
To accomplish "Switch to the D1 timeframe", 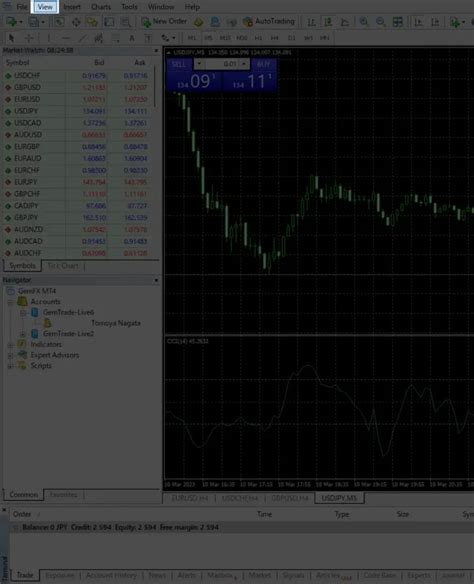I will [x=292, y=38].
